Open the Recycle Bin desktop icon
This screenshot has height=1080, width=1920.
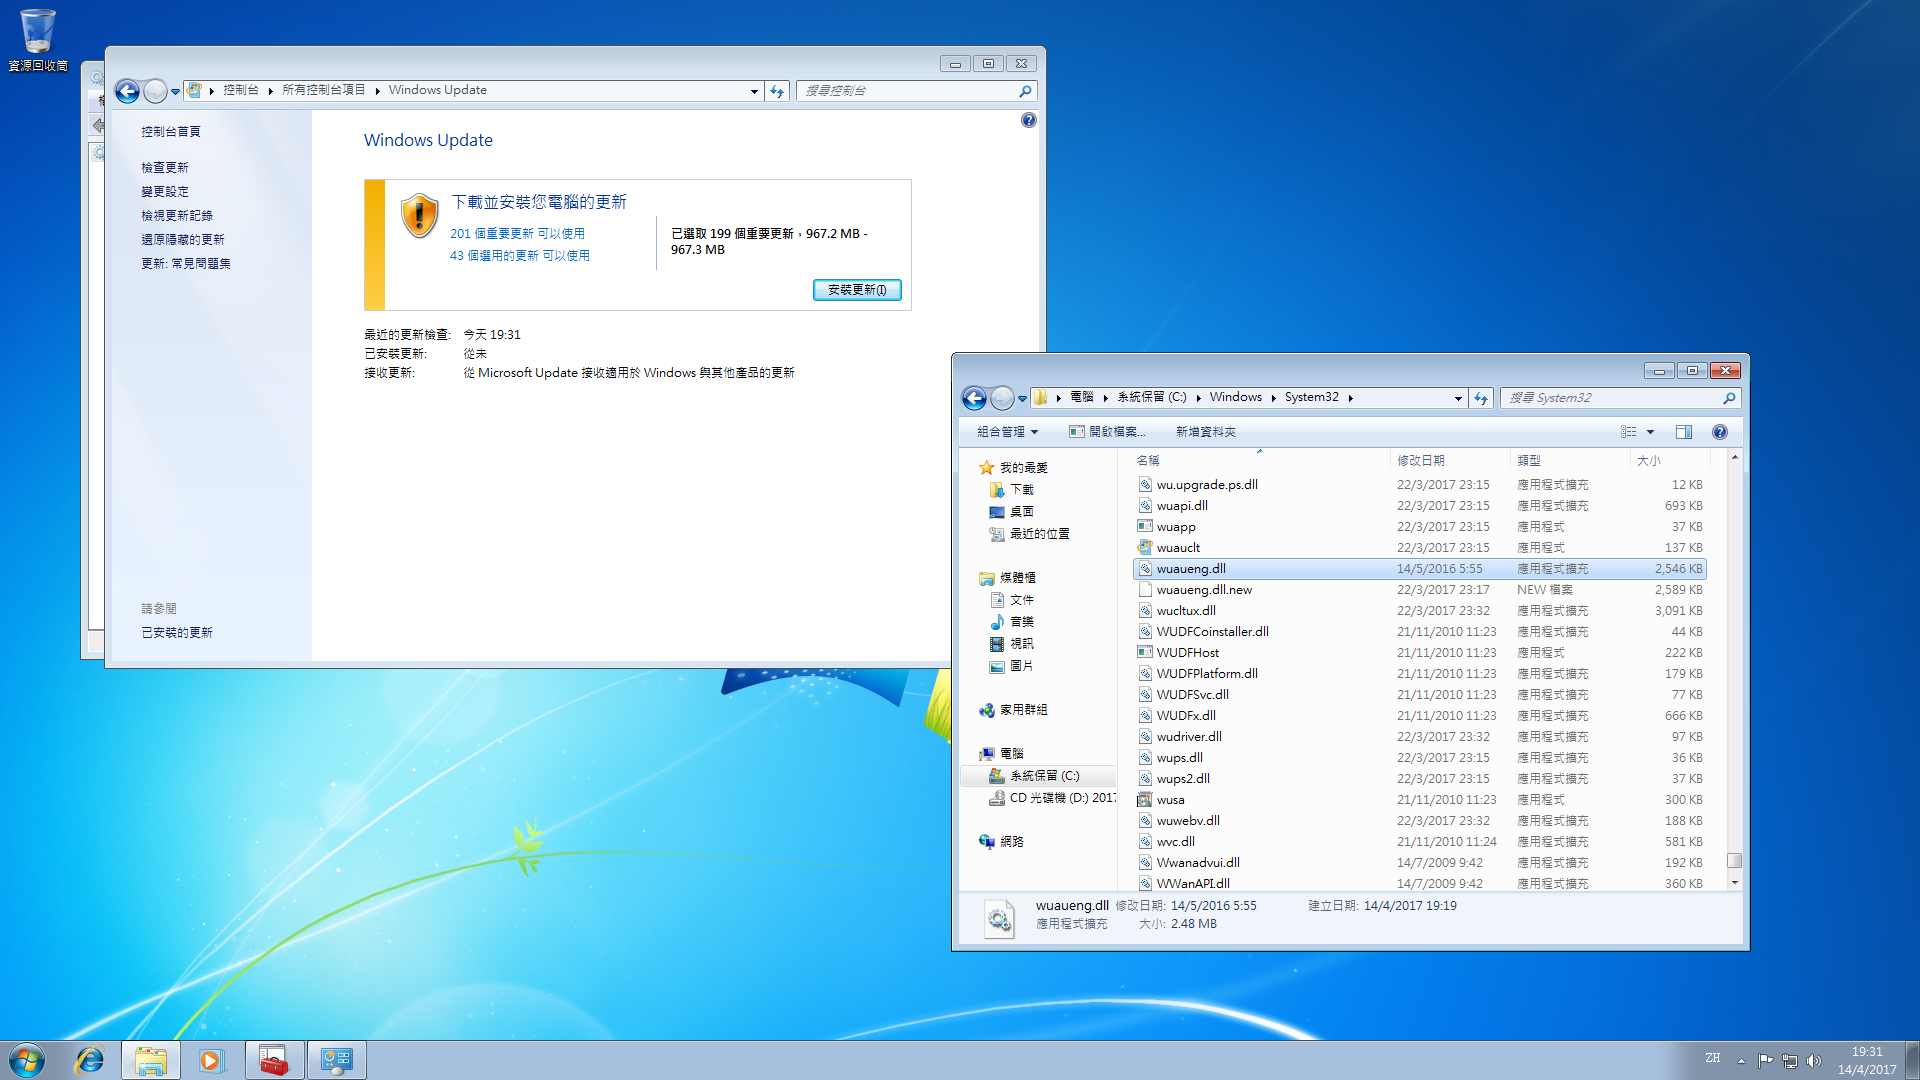[x=38, y=40]
